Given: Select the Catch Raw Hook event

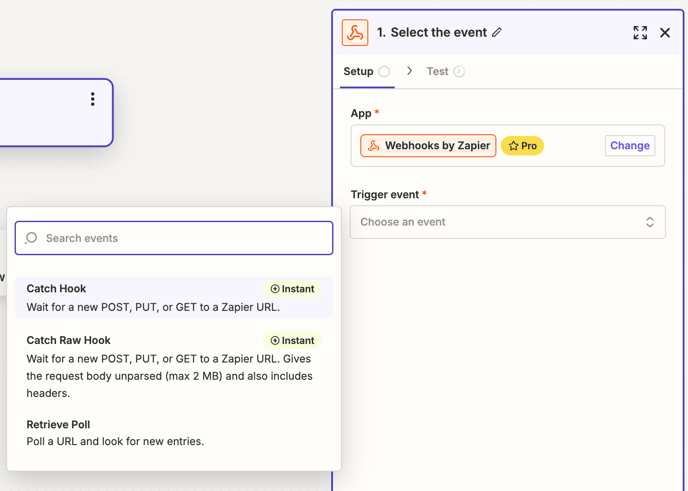Looking at the screenshot, I should (174, 366).
